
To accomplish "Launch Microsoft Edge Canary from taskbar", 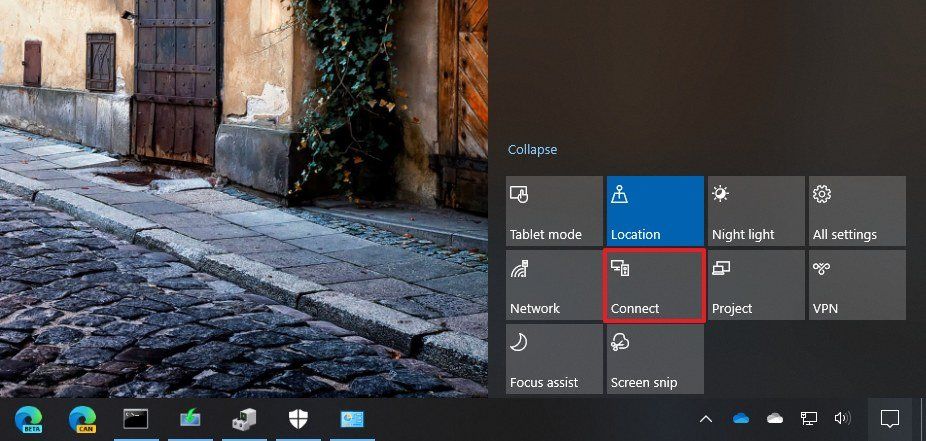I will (x=82, y=419).
